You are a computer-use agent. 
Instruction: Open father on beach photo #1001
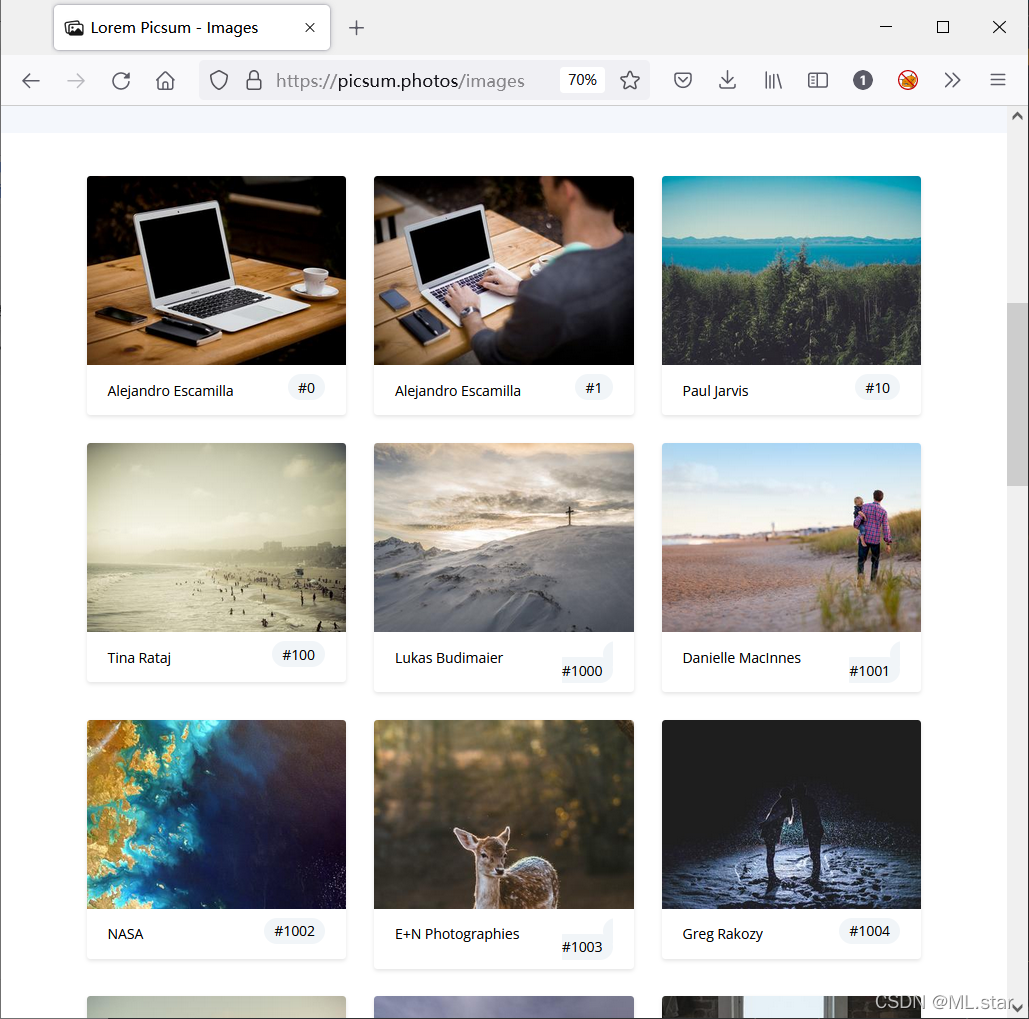click(791, 537)
